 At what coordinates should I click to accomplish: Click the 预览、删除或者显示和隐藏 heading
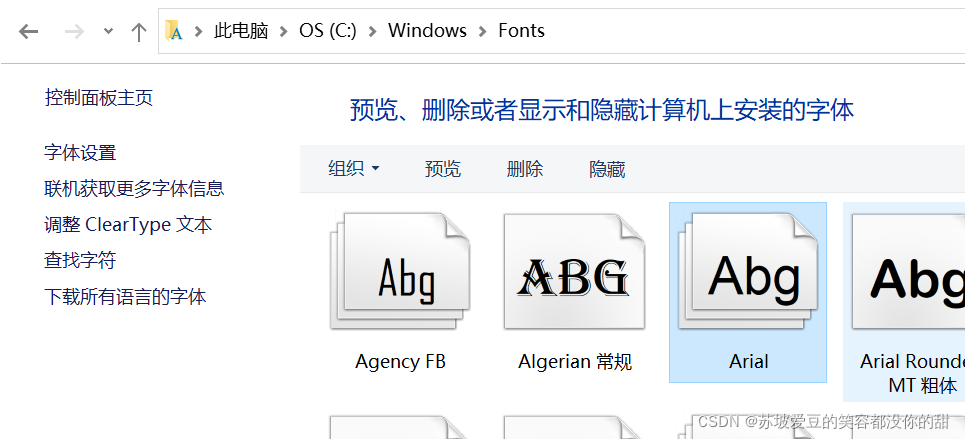(602, 110)
